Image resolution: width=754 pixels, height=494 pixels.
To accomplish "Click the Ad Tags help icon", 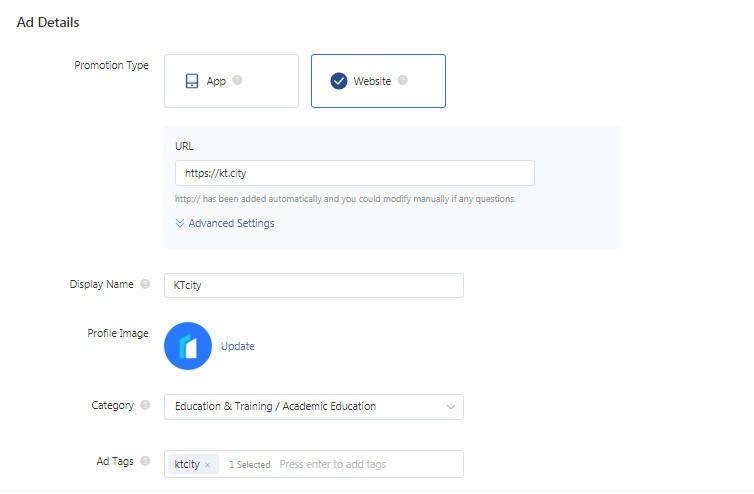I will [x=145, y=461].
